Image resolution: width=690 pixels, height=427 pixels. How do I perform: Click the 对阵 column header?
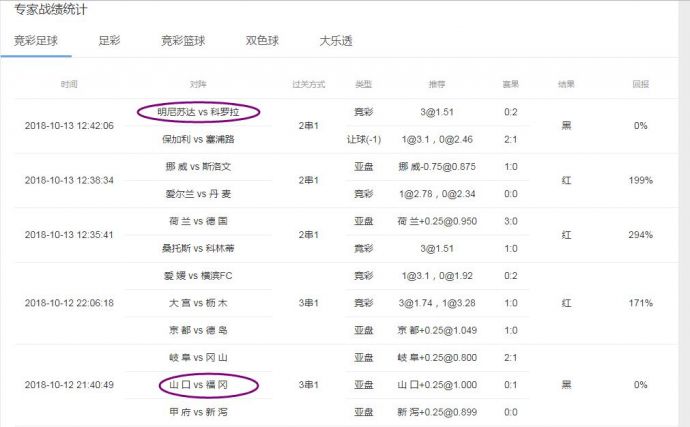198,84
